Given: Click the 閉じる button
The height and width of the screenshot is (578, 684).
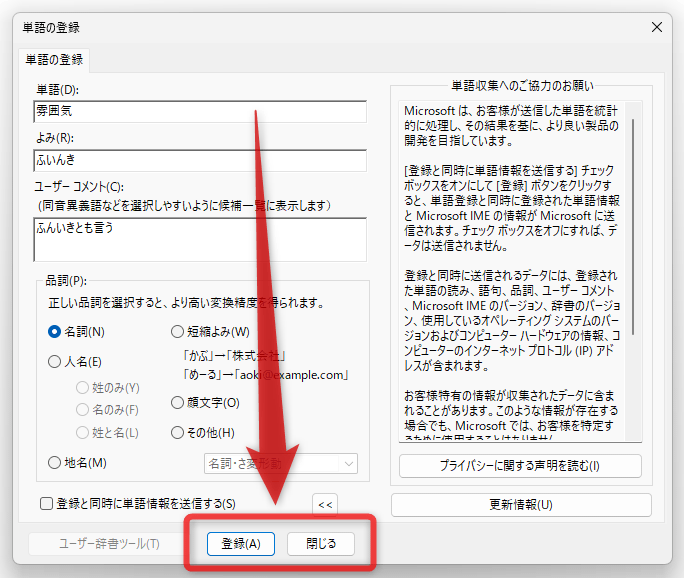Looking at the screenshot, I should coord(321,544).
